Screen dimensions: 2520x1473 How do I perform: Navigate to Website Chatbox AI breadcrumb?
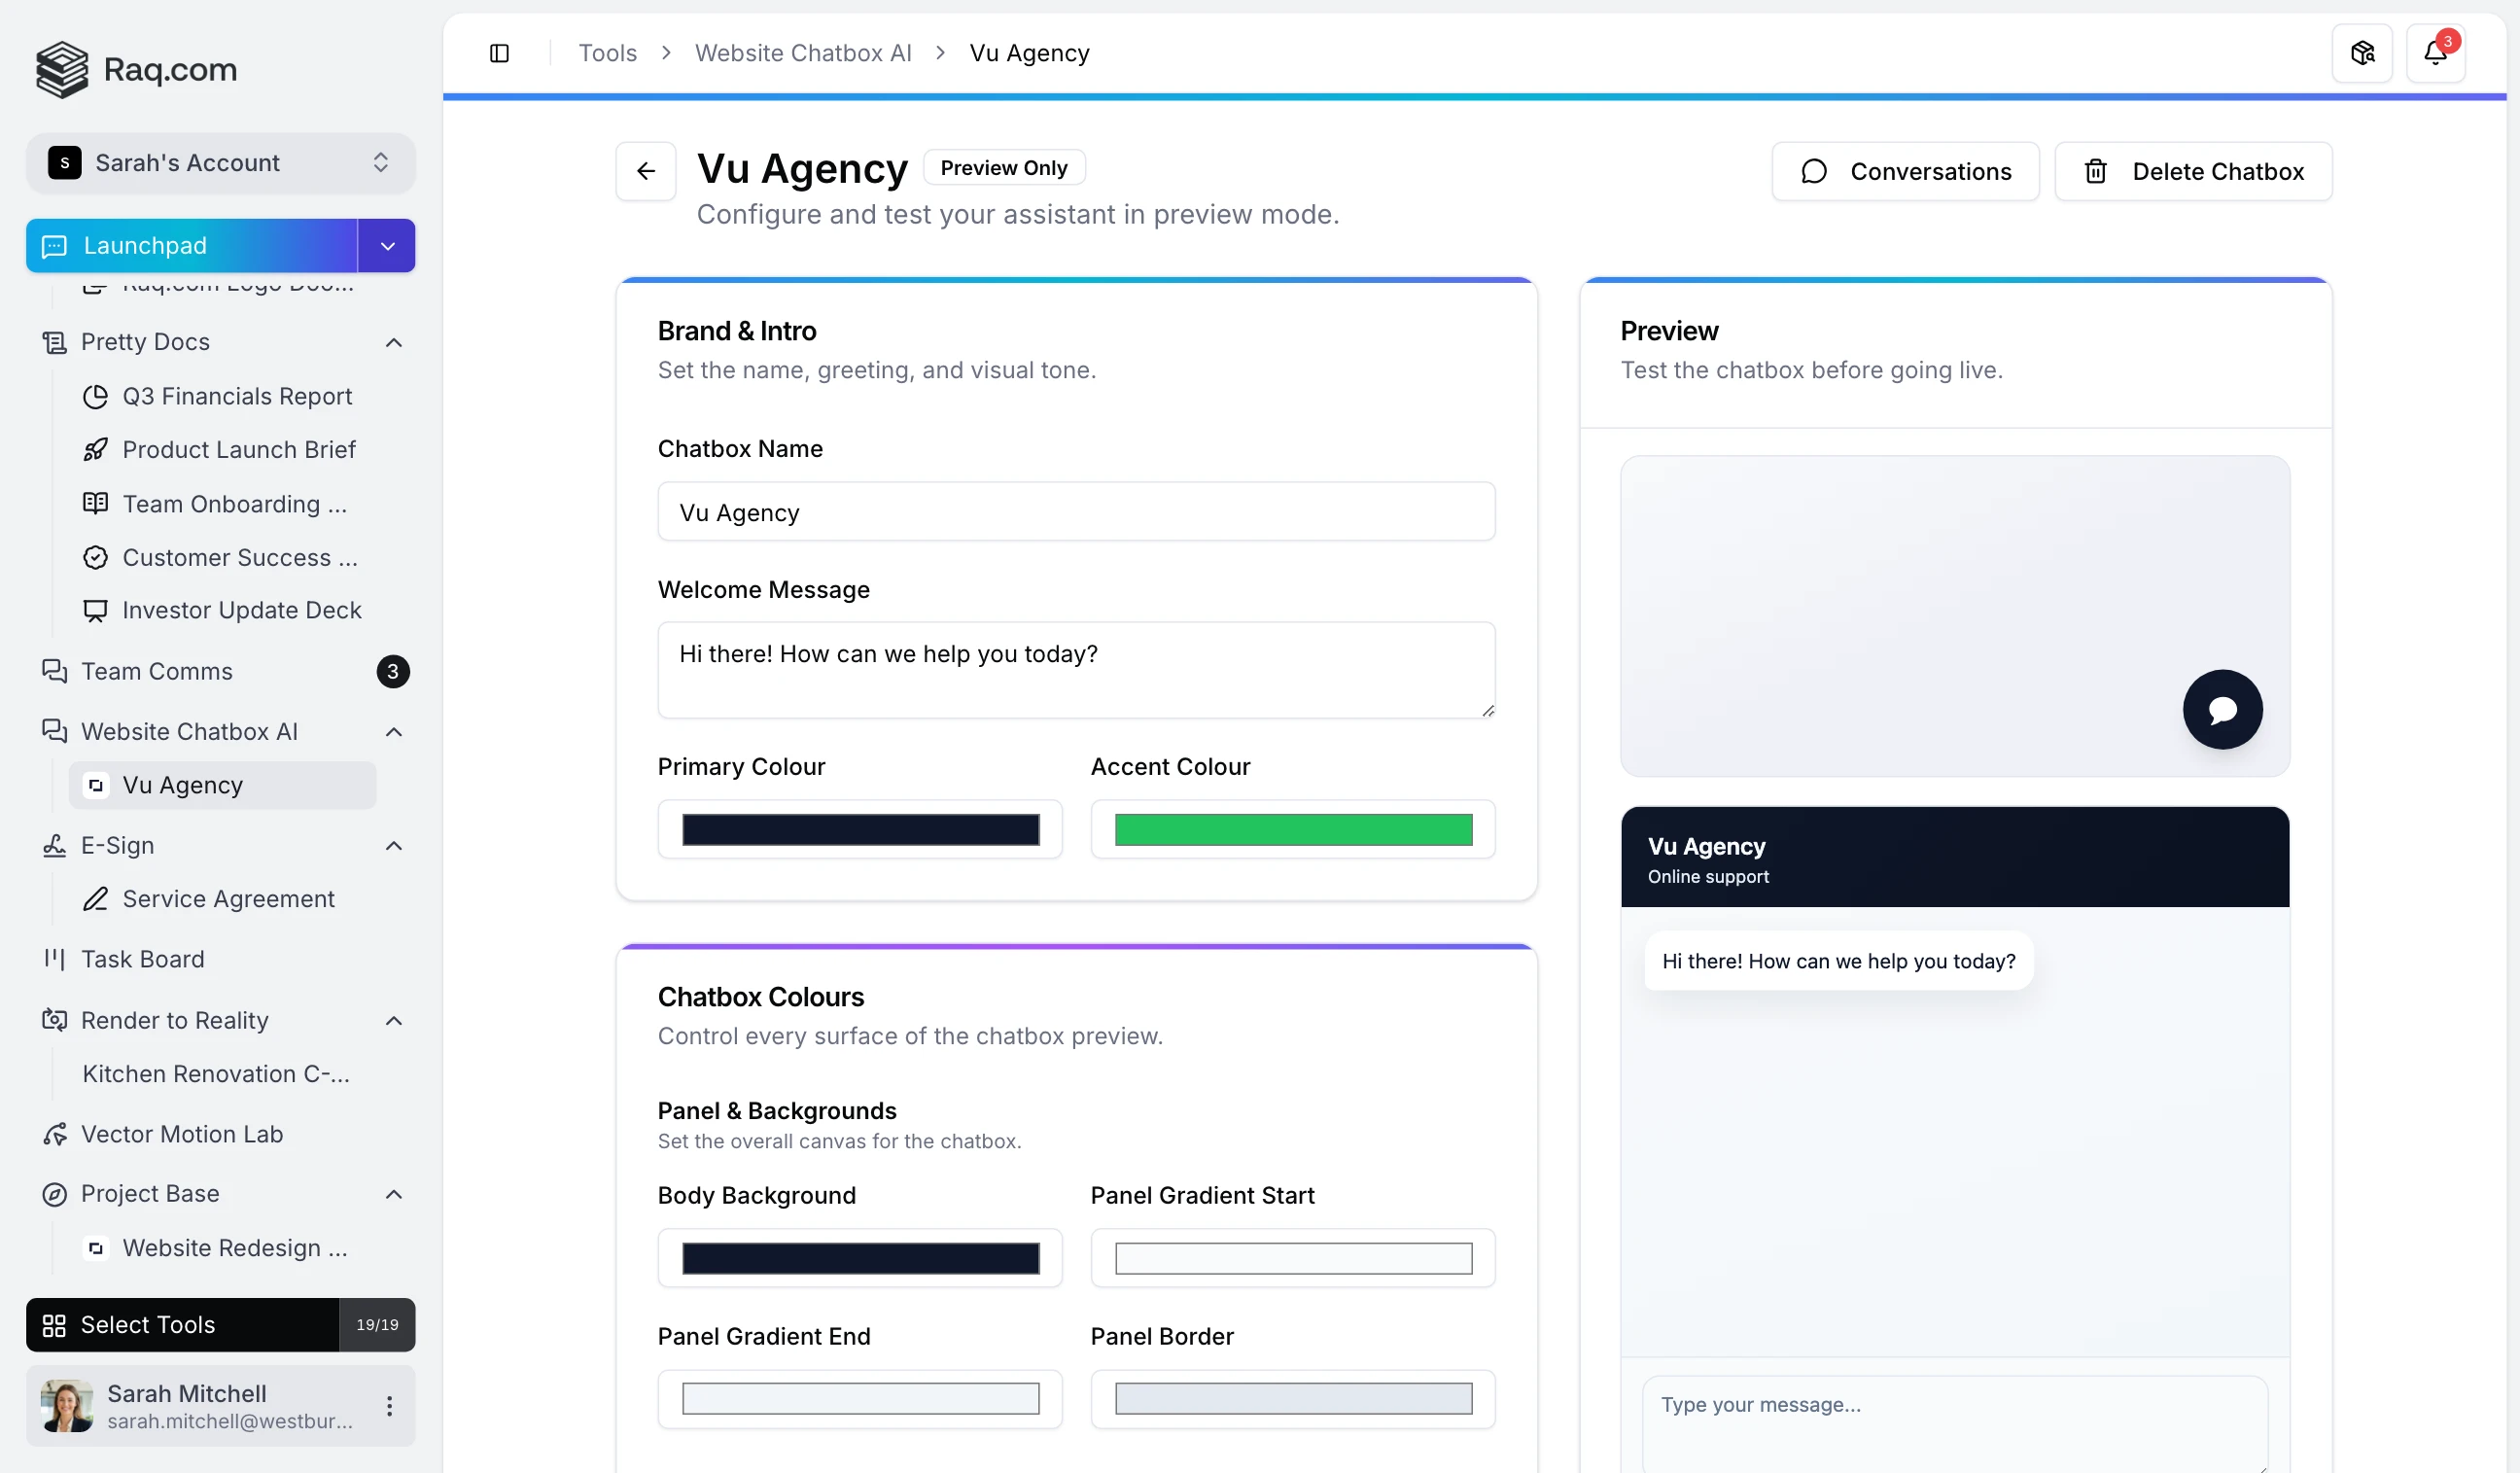tap(803, 52)
